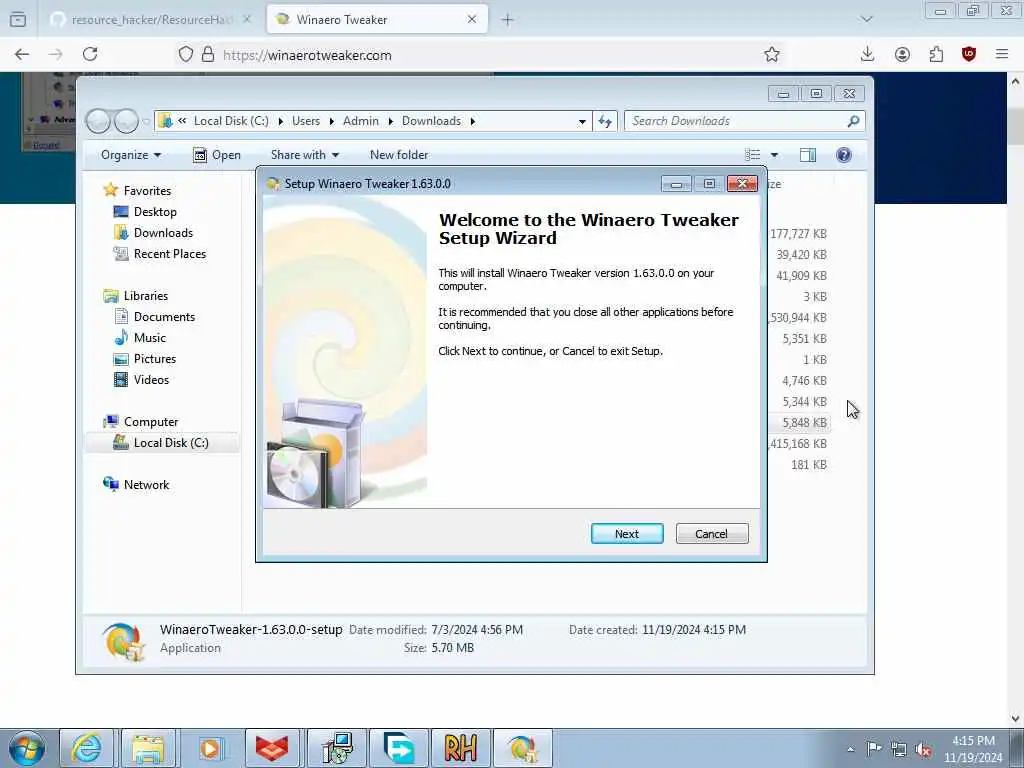
Task: Refresh the Explorer address bar location
Action: click(x=605, y=121)
